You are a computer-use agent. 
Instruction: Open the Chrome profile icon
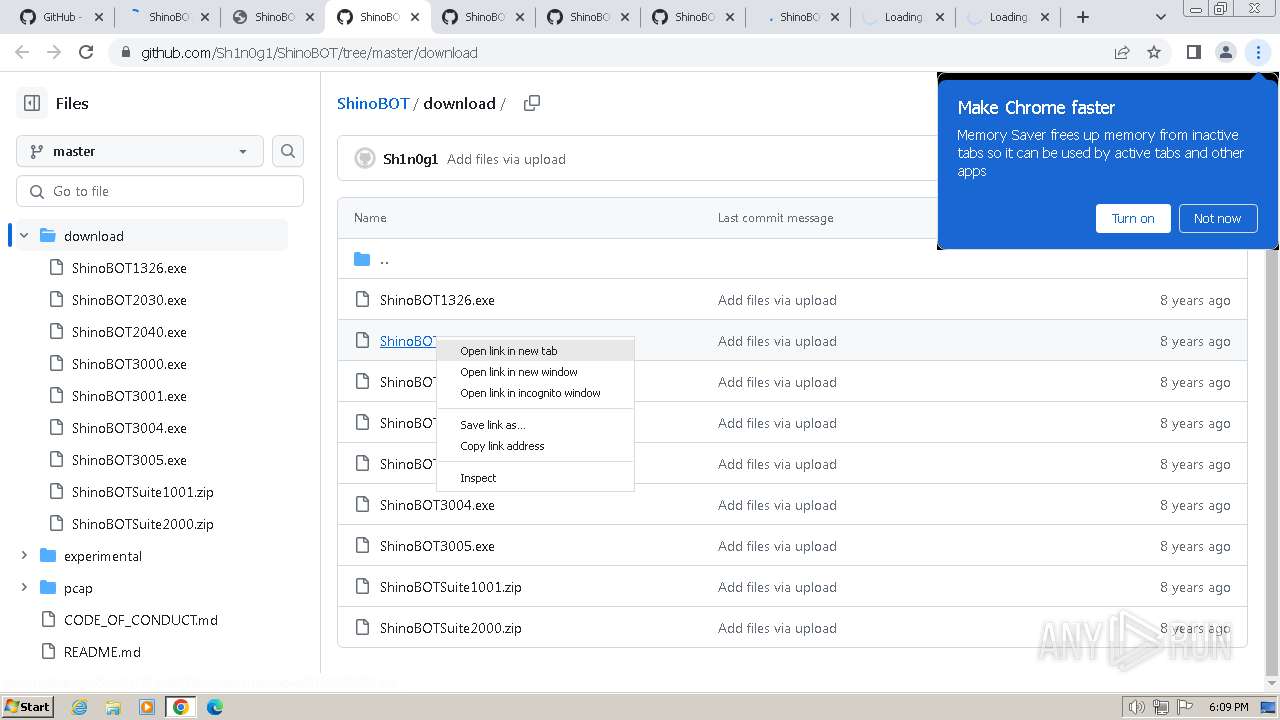1226,52
